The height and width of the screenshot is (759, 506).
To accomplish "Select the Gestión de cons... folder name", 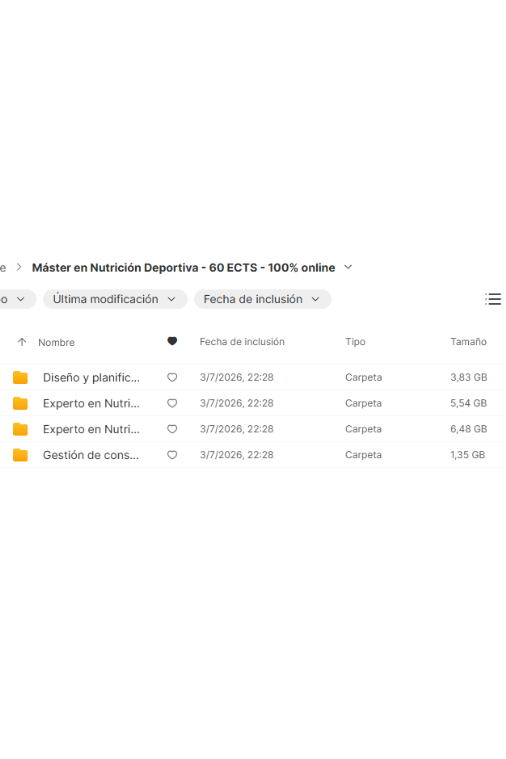I will pos(91,455).
